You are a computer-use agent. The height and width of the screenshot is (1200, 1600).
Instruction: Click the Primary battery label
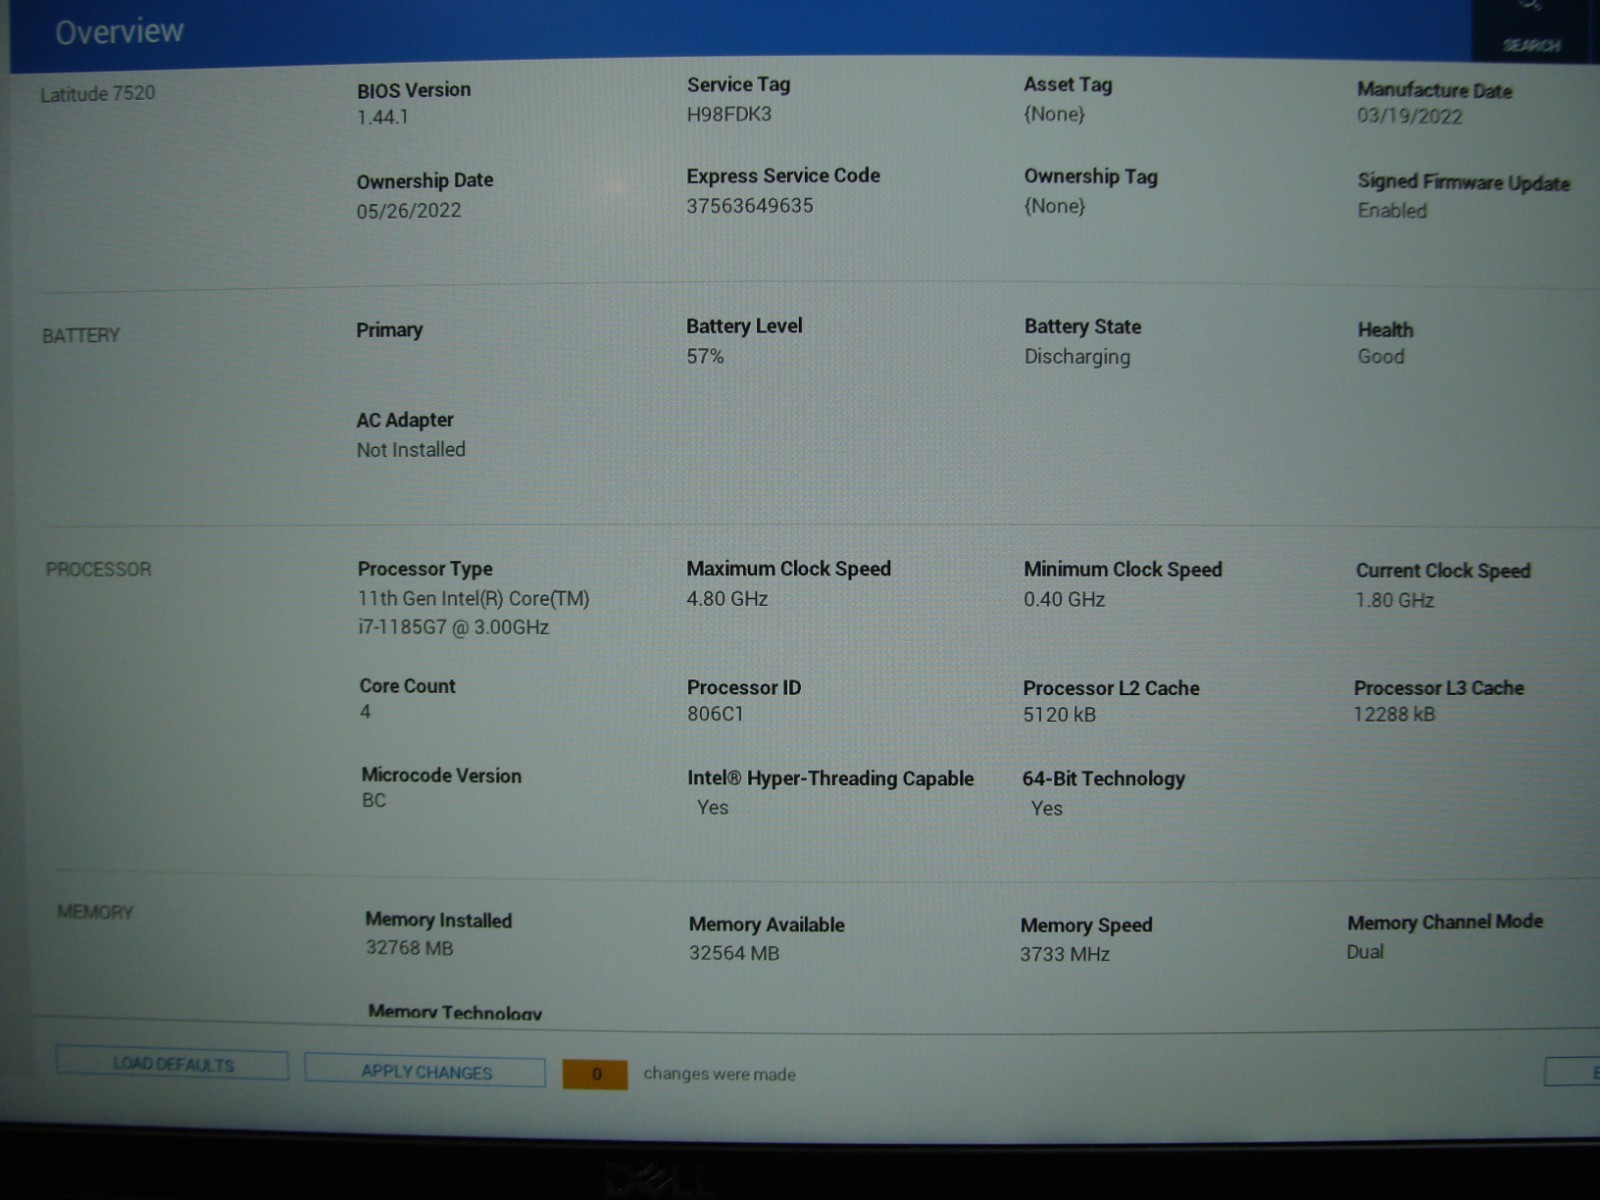389,330
